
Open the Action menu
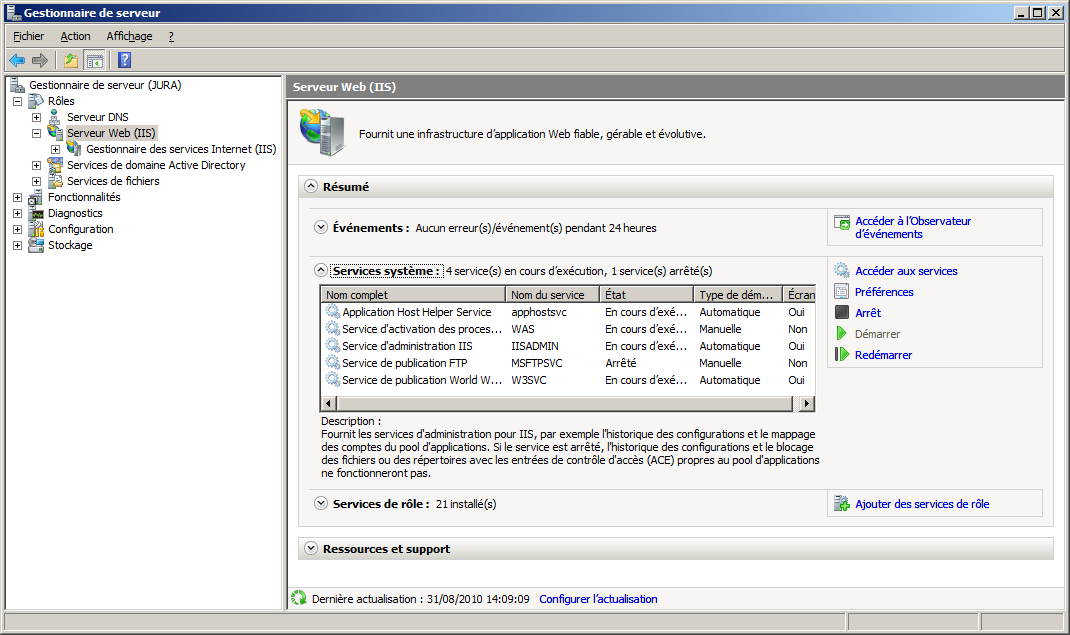point(75,36)
